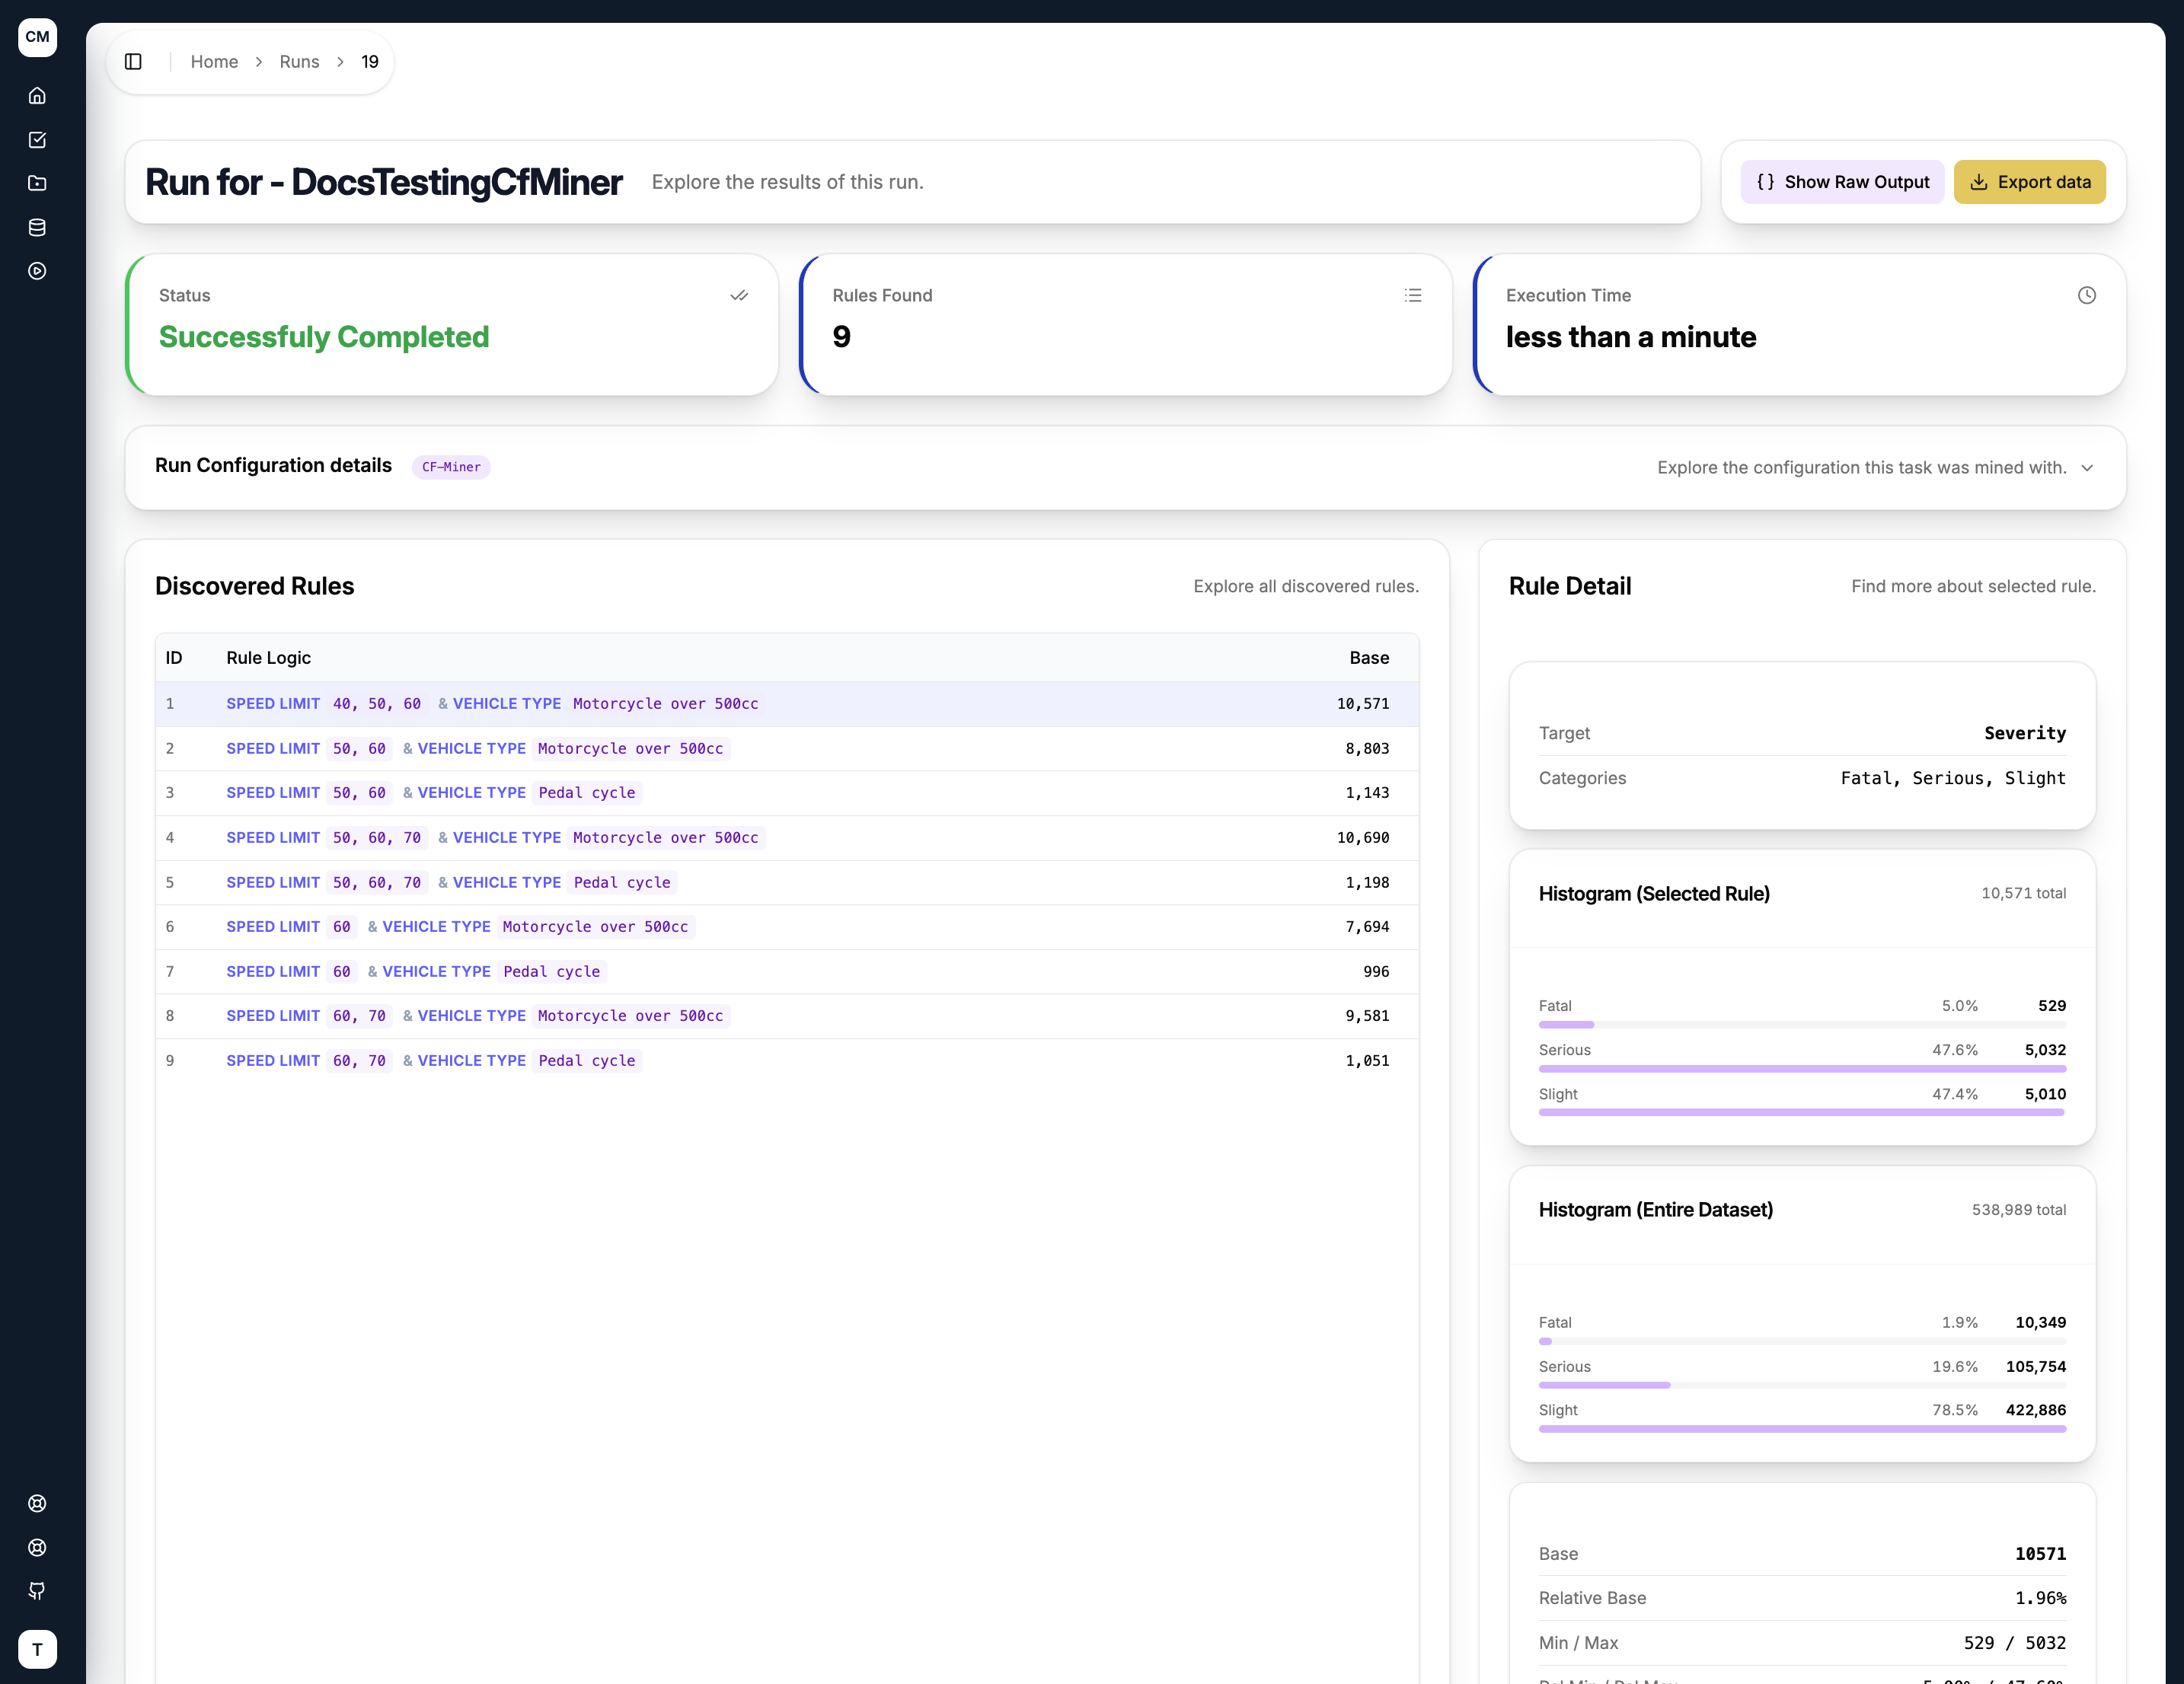
Task: Go to Home breadcrumb
Action: 214,62
